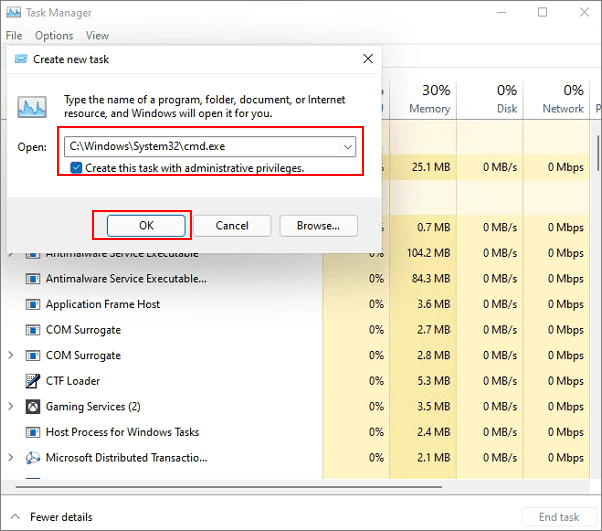Image resolution: width=602 pixels, height=531 pixels.
Task: Click the Microsoft Distributed Transaction process icon
Action: [31, 458]
